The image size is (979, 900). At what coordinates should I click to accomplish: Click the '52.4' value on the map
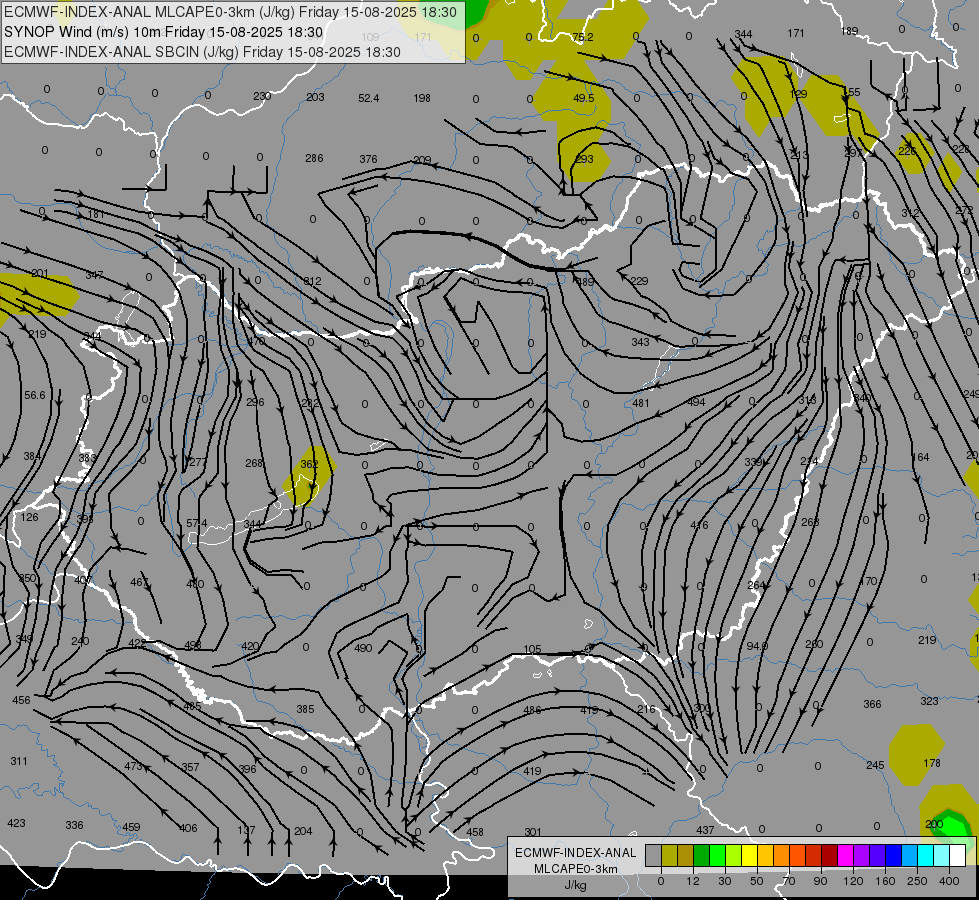point(368,98)
